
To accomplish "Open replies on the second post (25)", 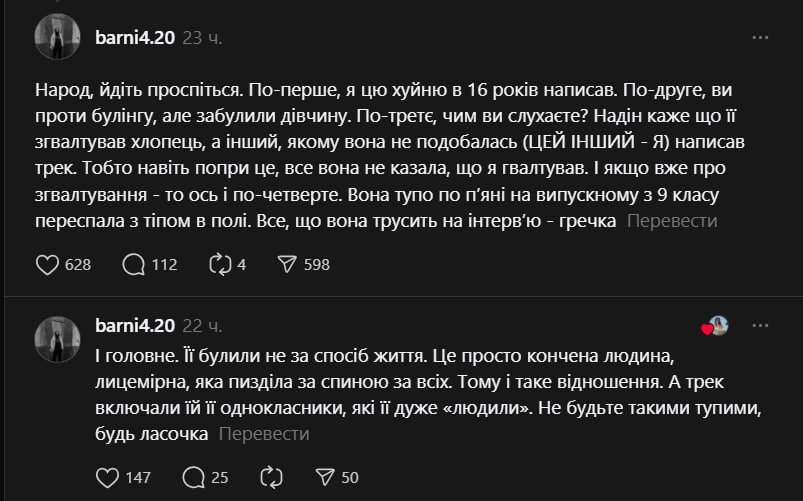I will (x=195, y=477).
